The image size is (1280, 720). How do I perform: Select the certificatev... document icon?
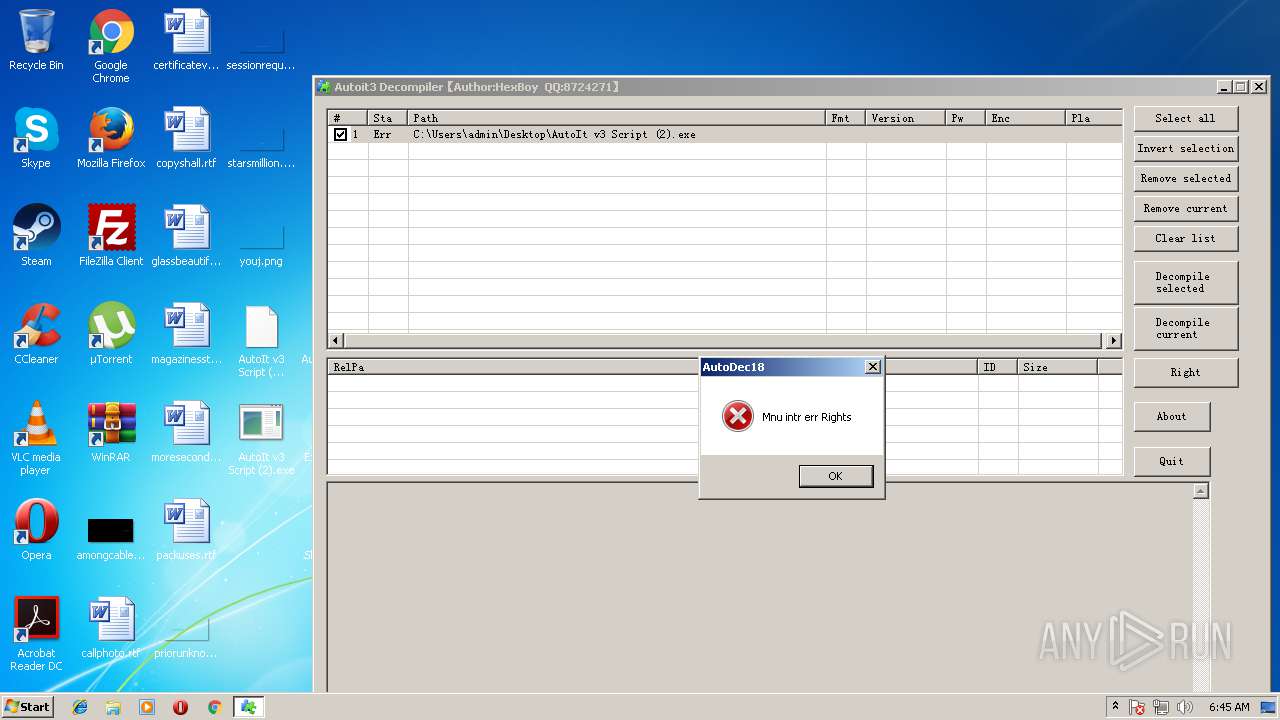[x=186, y=41]
